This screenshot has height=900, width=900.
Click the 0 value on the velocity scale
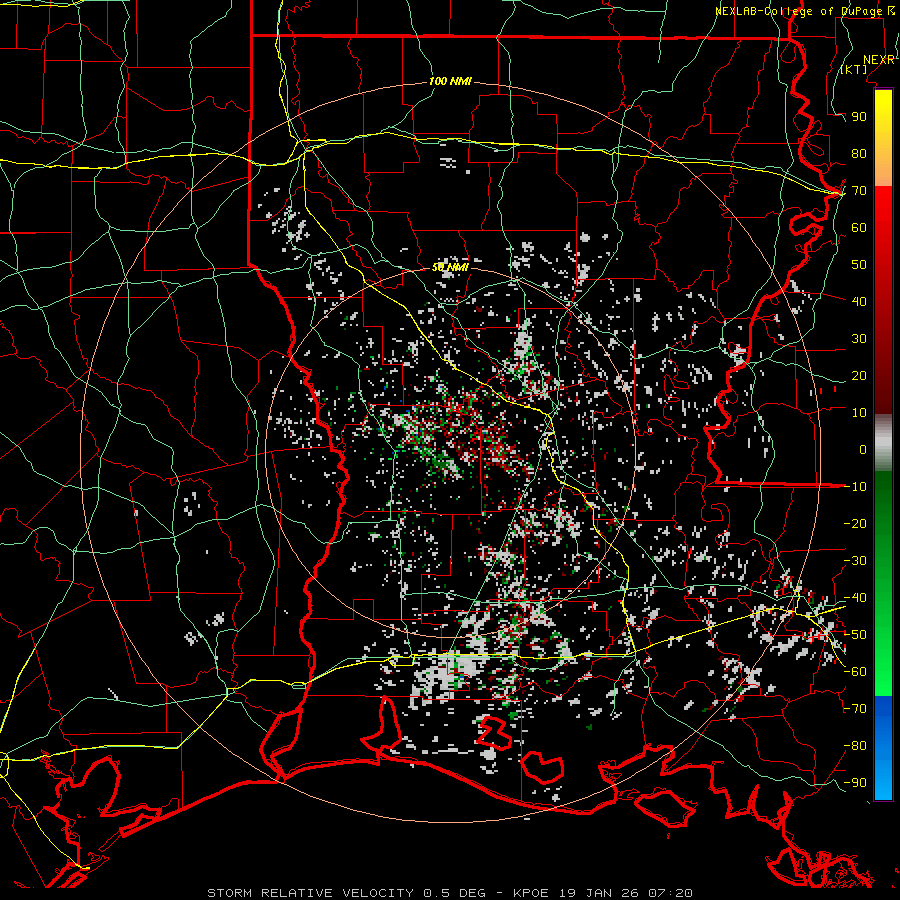(863, 449)
